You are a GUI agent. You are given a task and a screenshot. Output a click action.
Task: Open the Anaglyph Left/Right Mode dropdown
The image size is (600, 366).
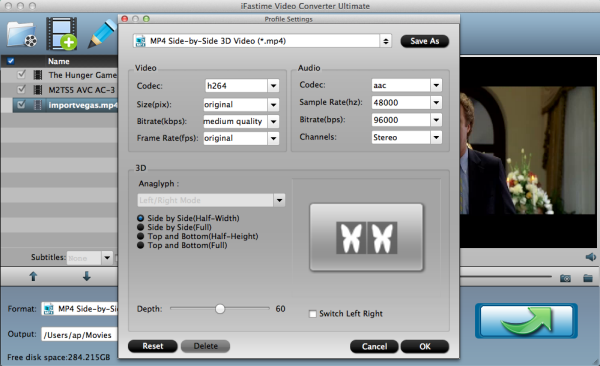pyautogui.click(x=279, y=200)
